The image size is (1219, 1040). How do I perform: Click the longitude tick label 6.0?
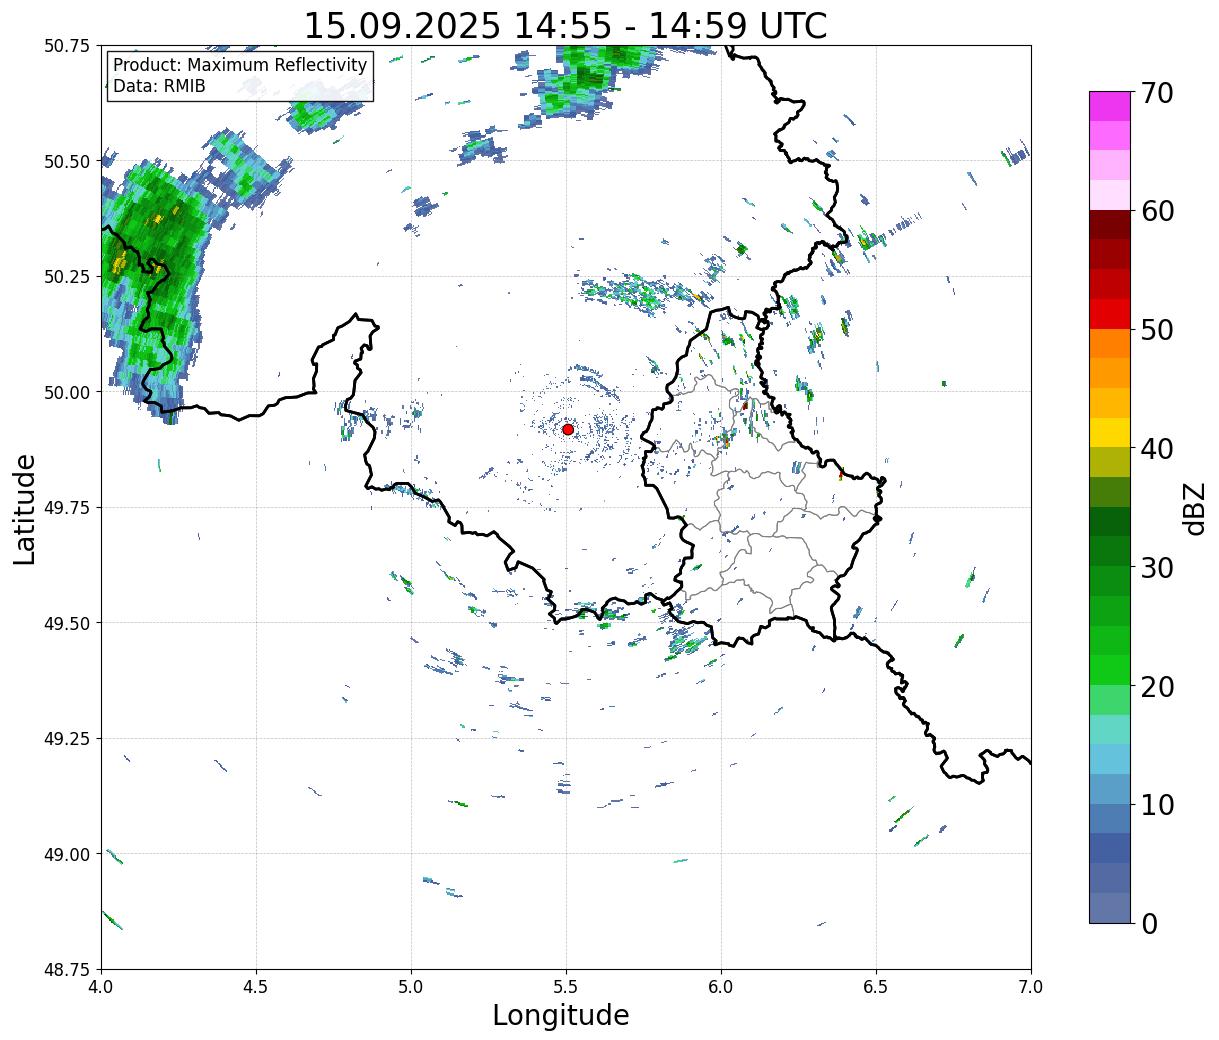(721, 987)
